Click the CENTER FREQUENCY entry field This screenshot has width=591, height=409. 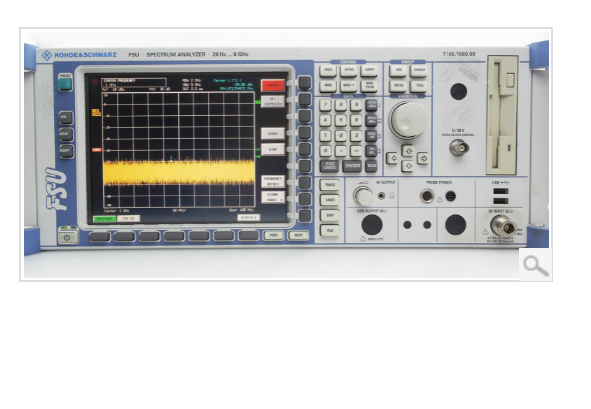134,83
